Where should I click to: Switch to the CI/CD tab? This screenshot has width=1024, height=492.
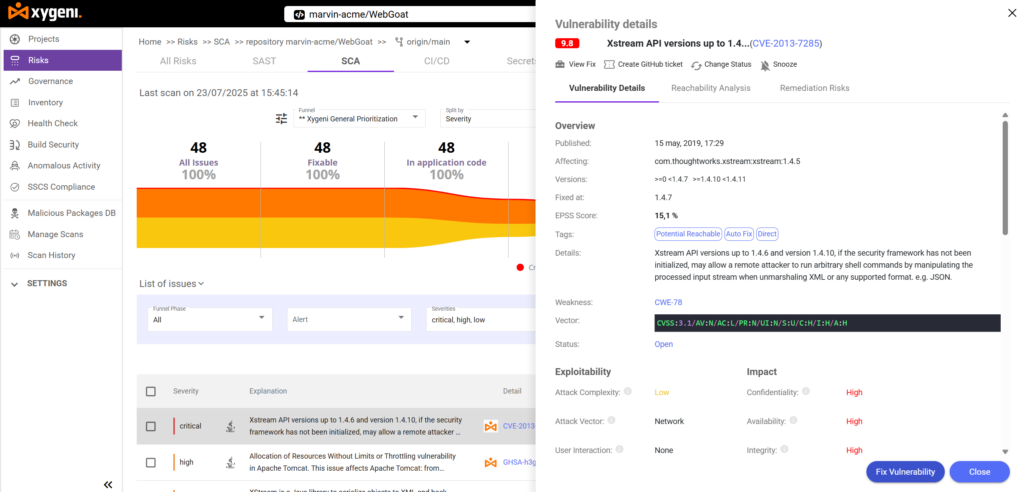436,61
